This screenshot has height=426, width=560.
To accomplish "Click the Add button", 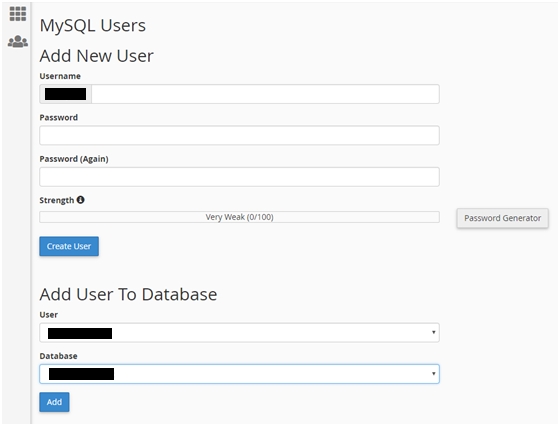I will click(x=54, y=402).
